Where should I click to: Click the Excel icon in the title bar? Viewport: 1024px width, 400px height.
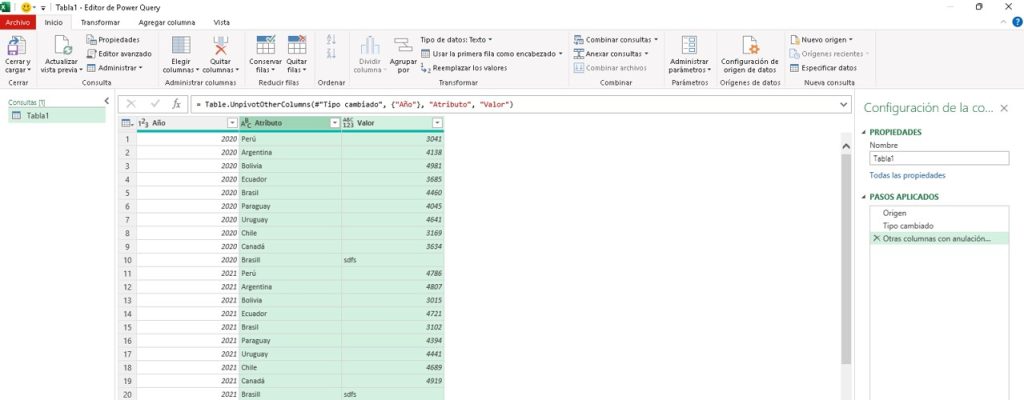pos(7,7)
